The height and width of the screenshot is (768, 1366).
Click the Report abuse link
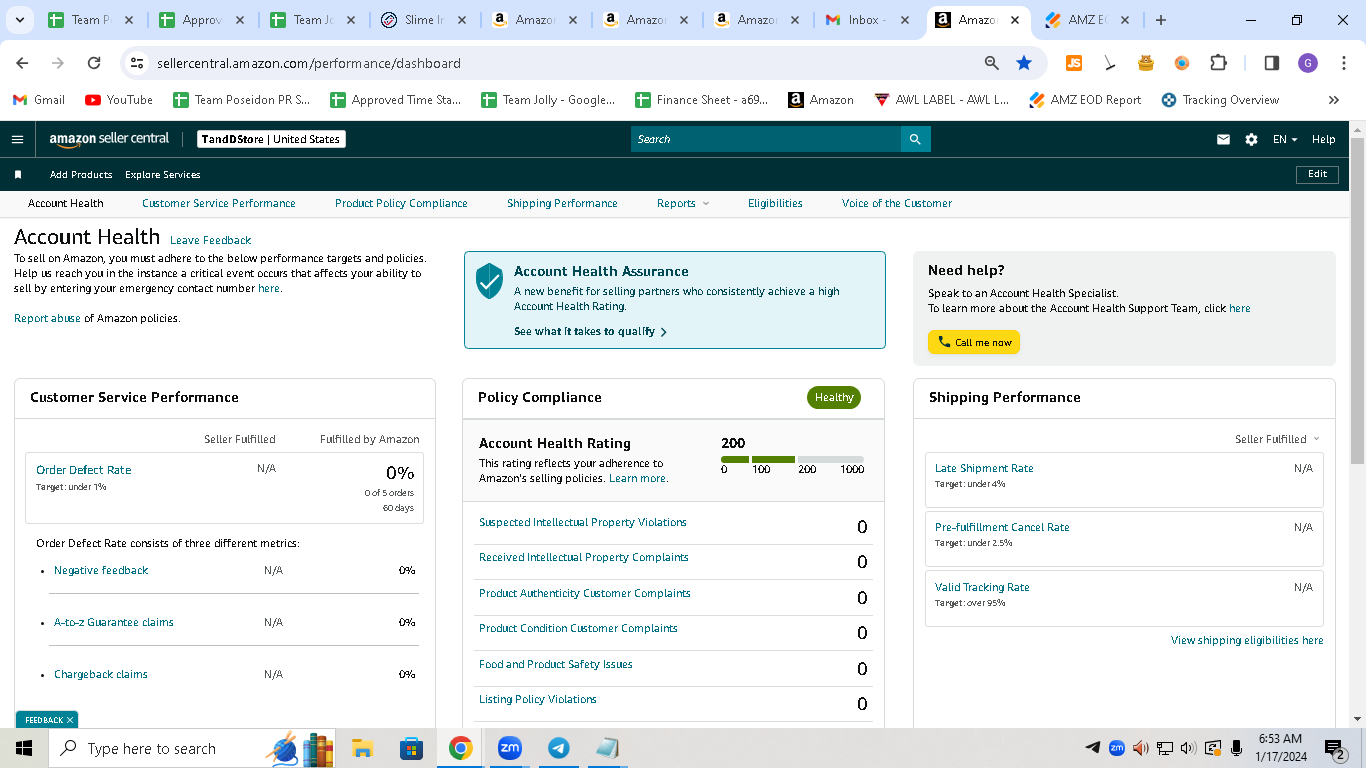click(x=47, y=318)
